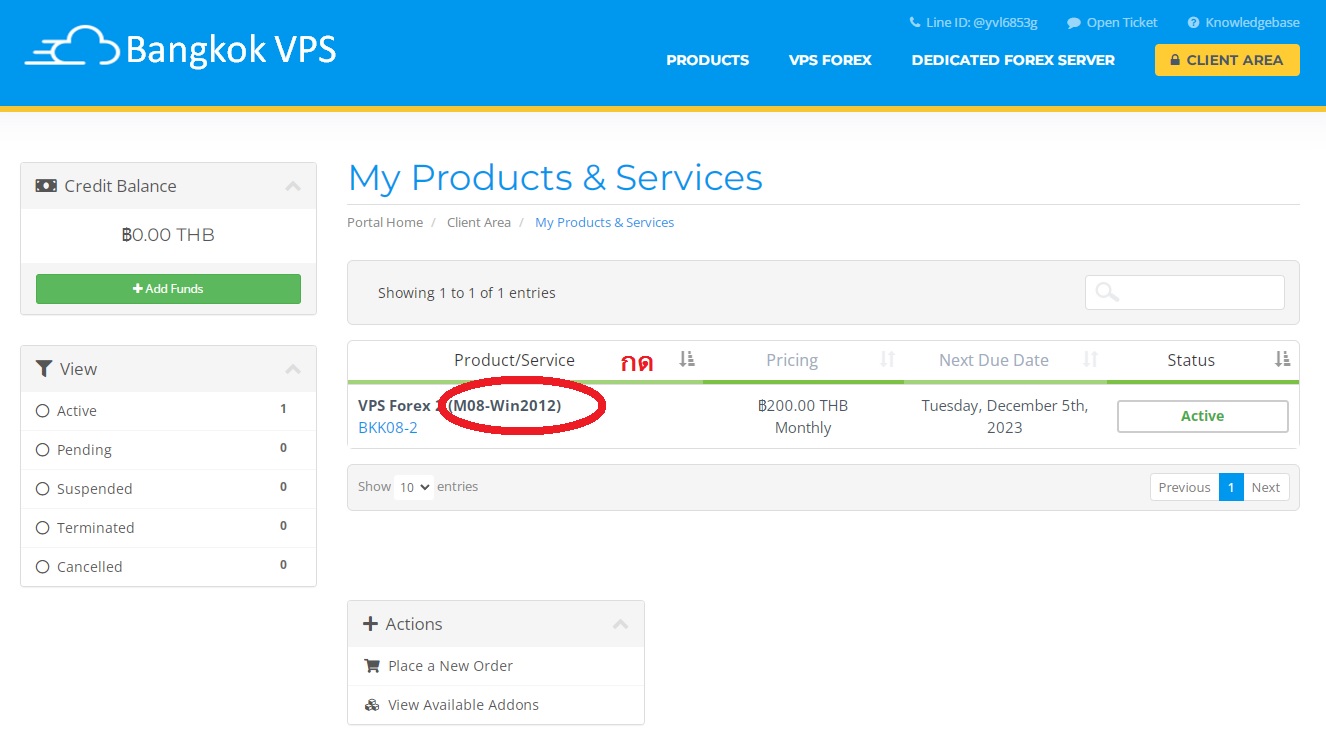
Task: Click the funnel filter icon beside View
Action: click(x=44, y=369)
